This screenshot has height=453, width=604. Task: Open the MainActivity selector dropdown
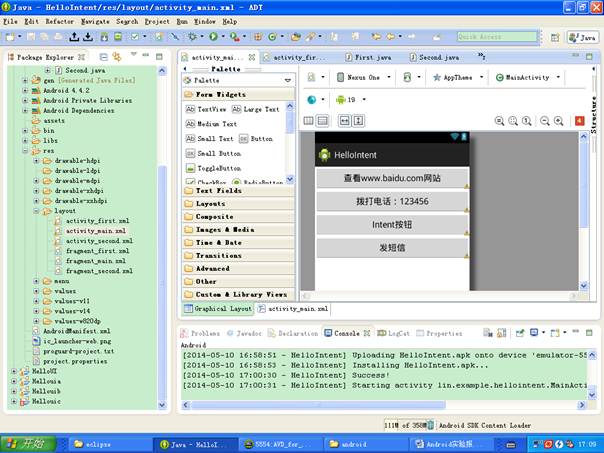[x=527, y=77]
